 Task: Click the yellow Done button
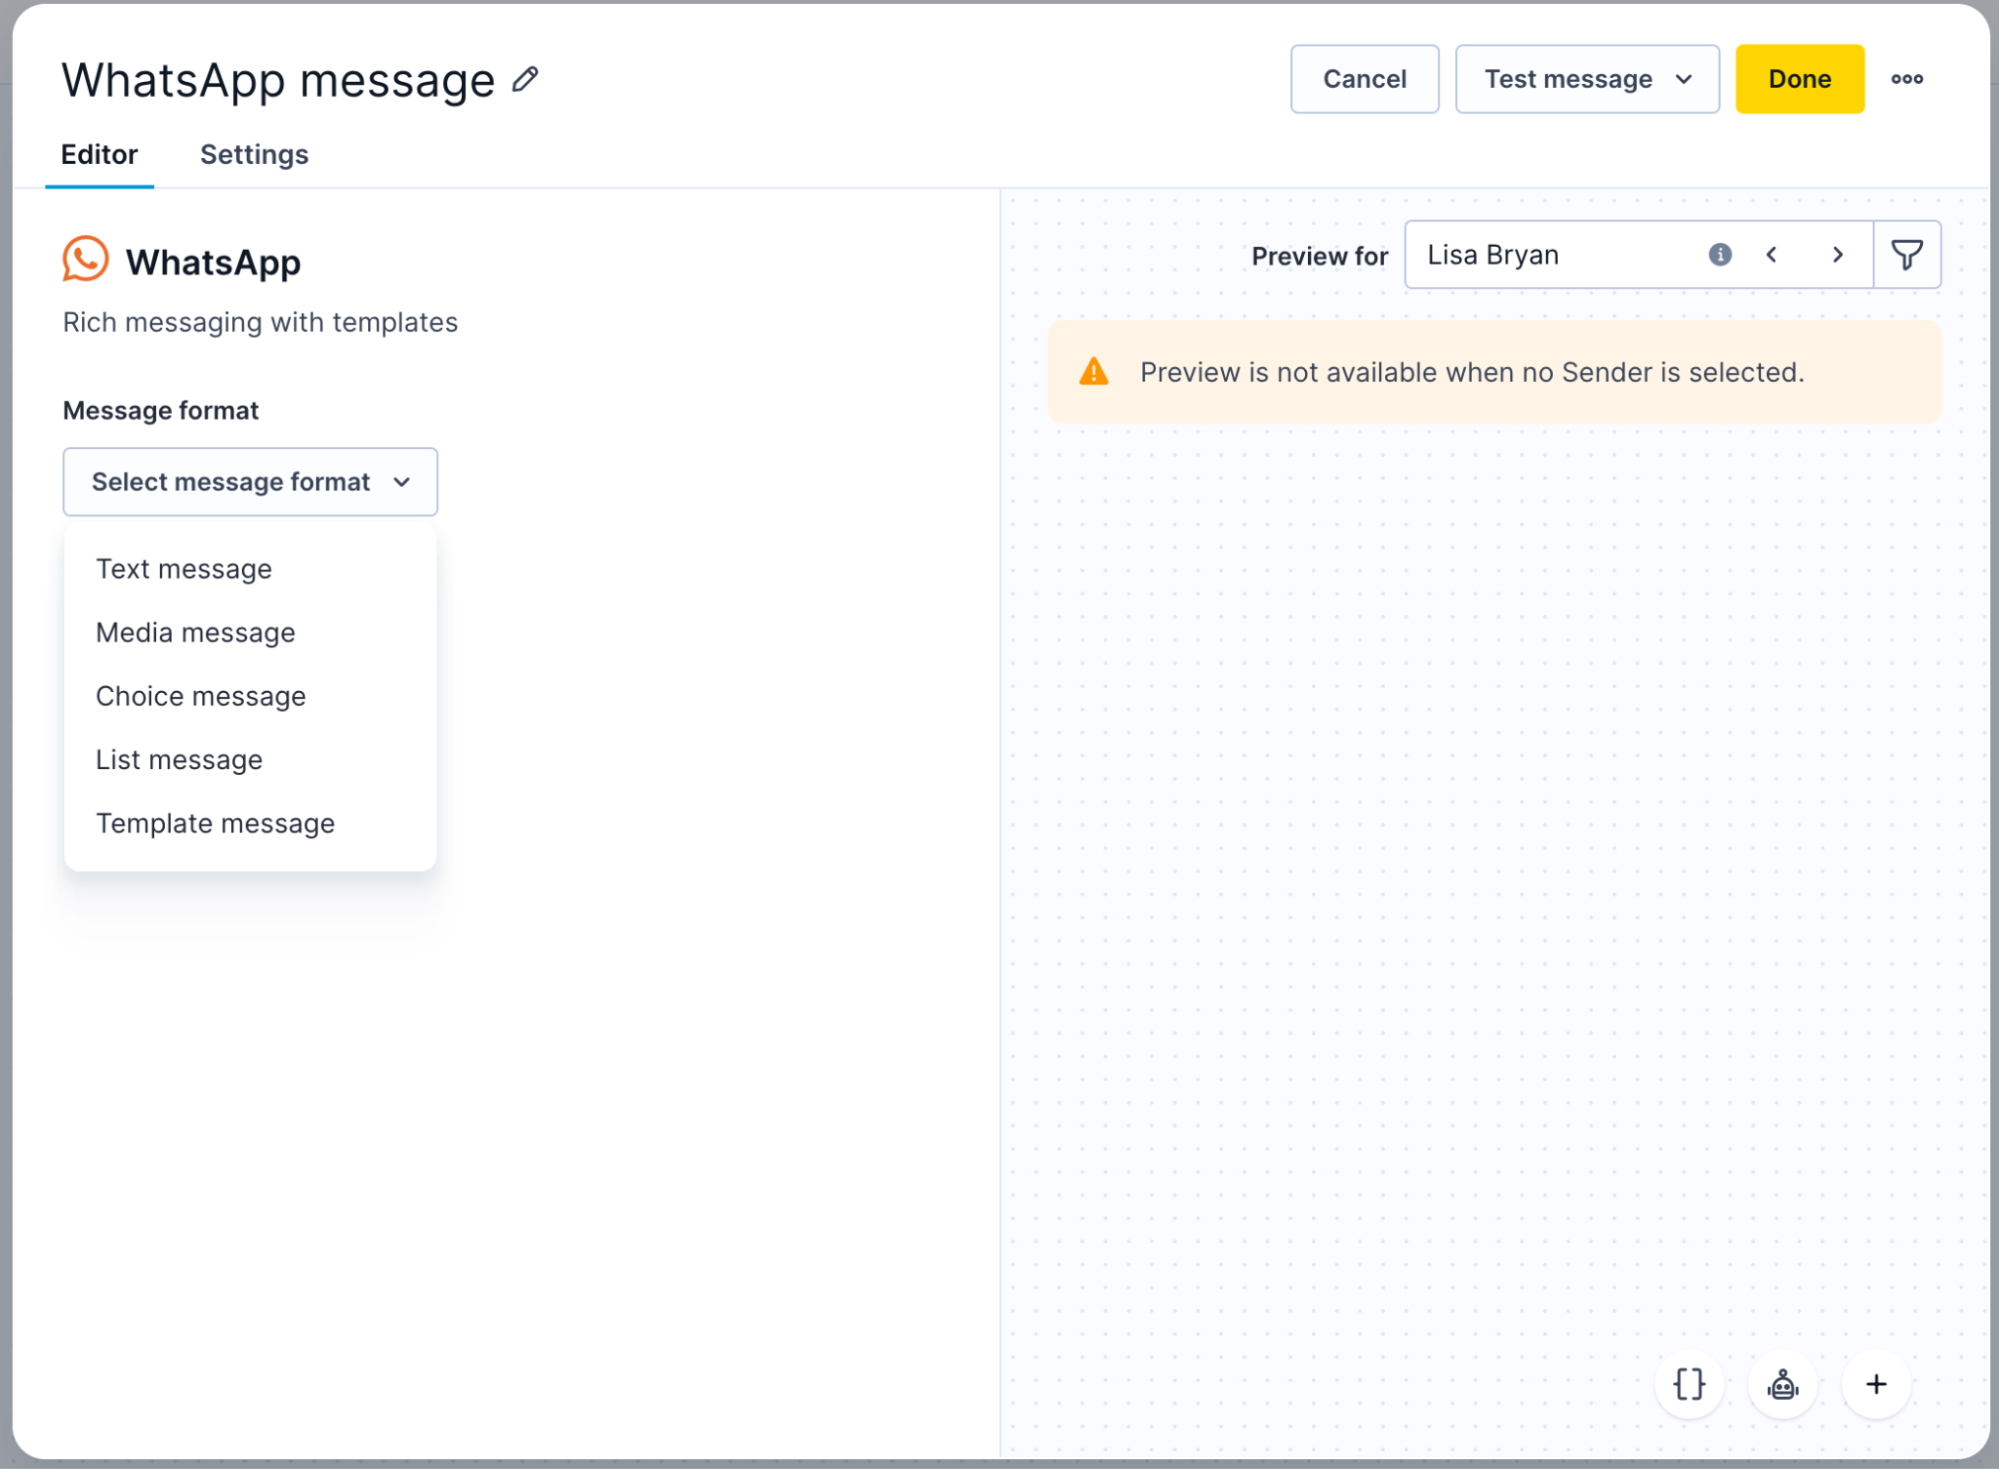coord(1799,79)
